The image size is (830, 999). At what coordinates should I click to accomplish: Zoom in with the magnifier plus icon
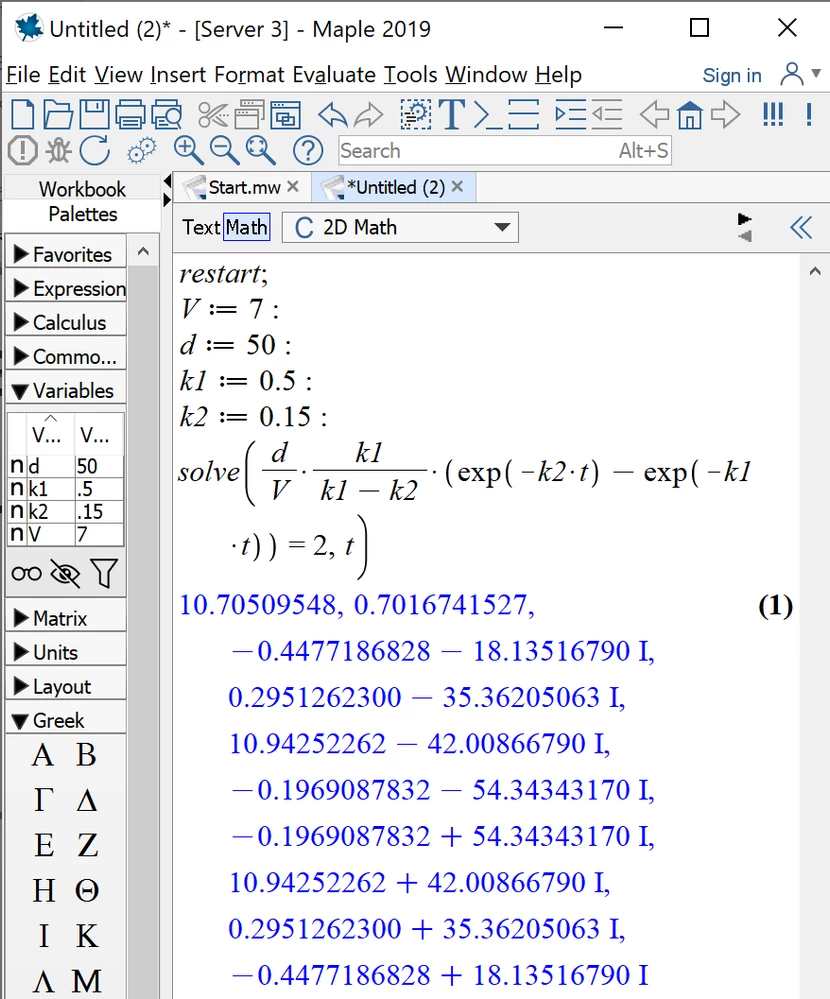(x=189, y=151)
